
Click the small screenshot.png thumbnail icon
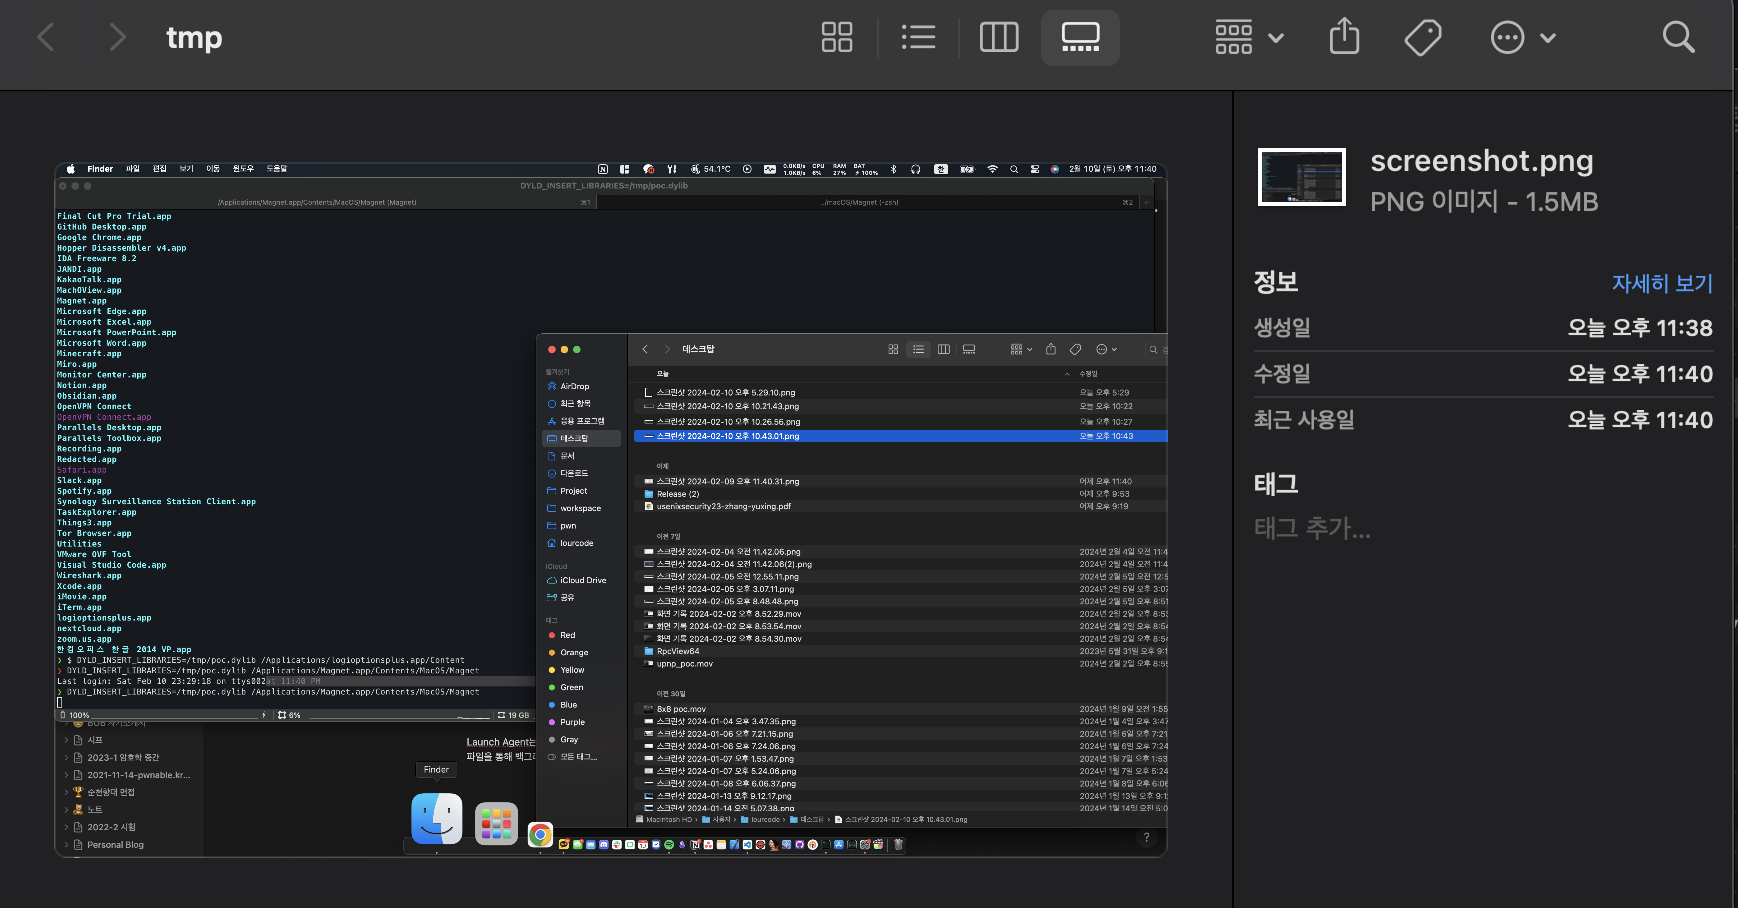click(1301, 177)
